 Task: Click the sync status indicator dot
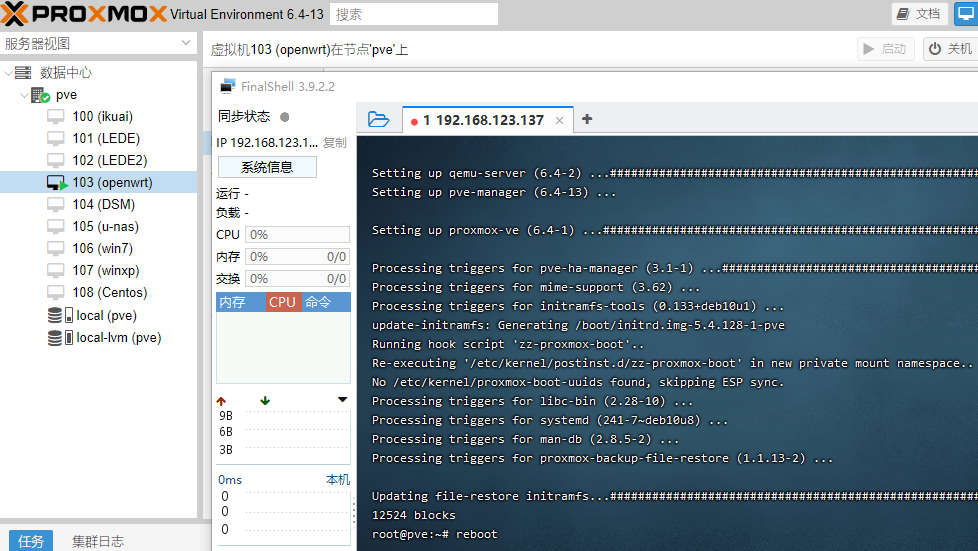point(285,117)
